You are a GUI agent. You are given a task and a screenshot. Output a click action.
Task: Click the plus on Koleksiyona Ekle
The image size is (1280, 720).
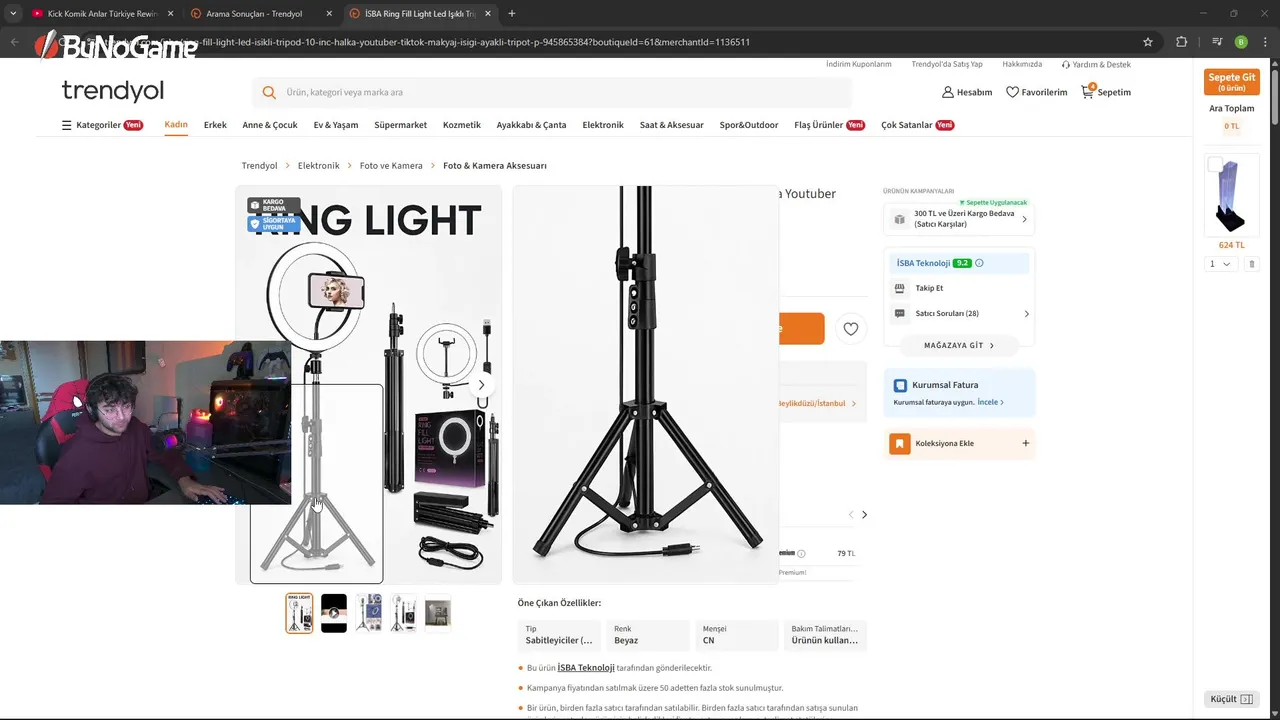click(x=1025, y=443)
